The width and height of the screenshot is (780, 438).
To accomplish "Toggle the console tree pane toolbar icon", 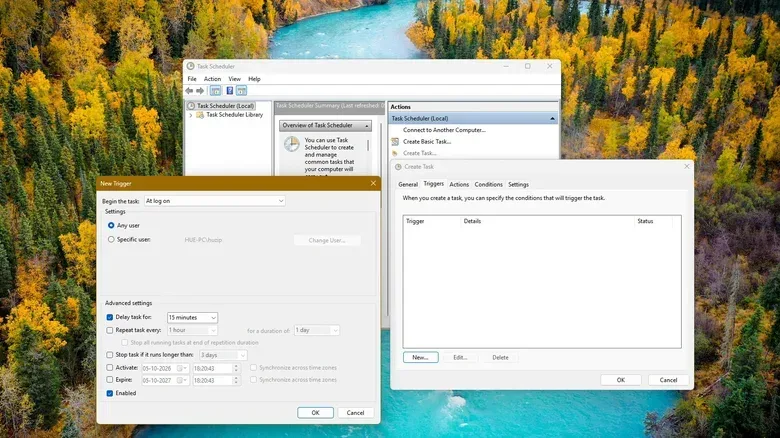I will (215, 91).
